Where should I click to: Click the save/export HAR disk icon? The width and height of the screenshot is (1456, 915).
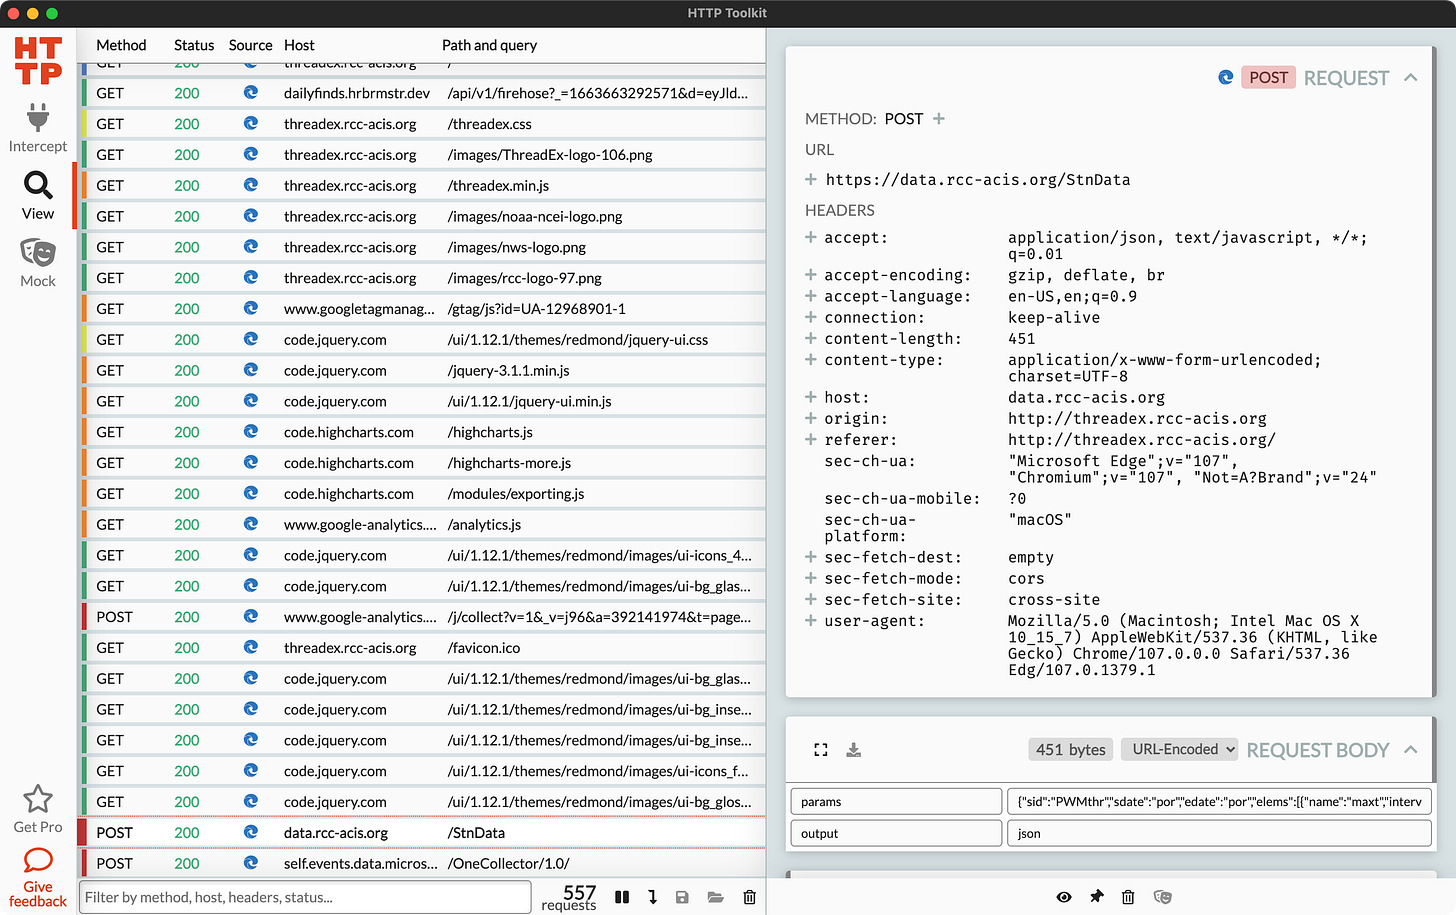point(682,897)
